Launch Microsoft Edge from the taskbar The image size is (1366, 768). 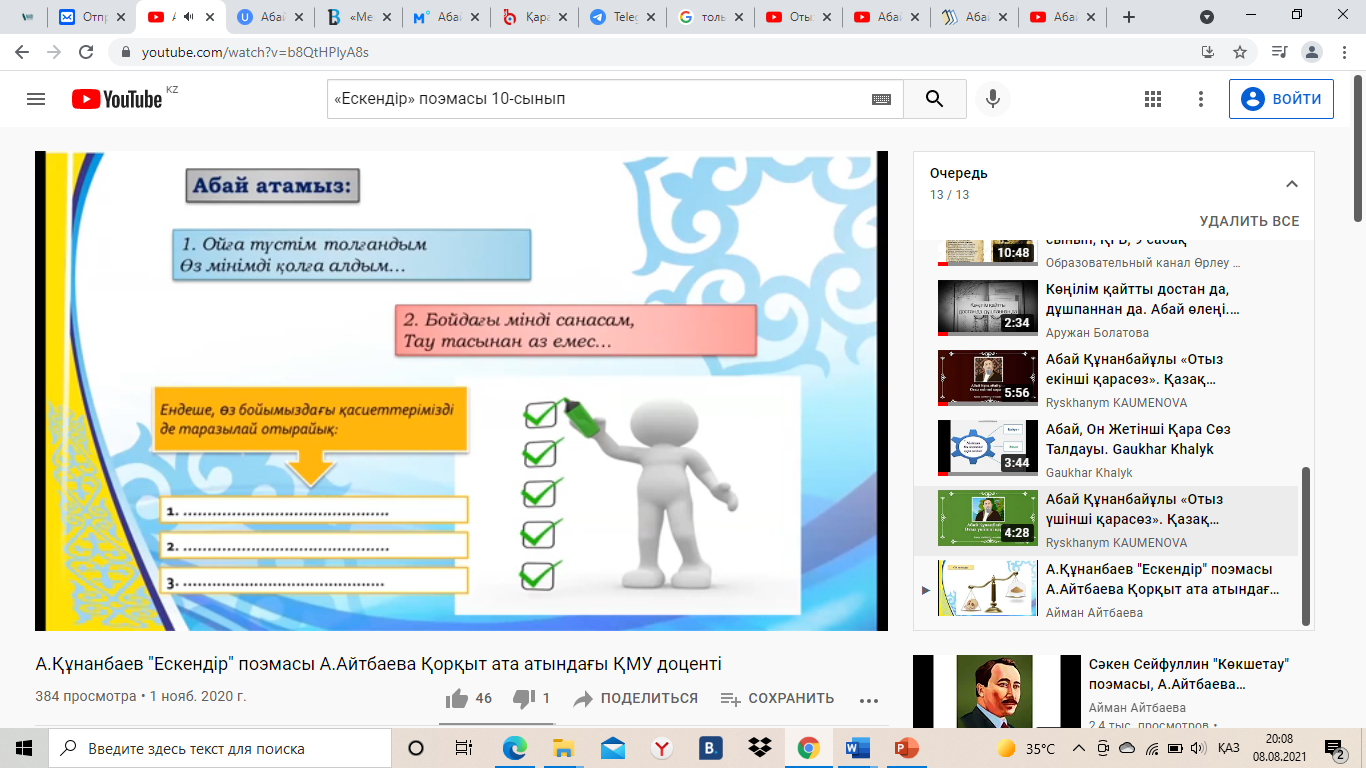click(514, 748)
